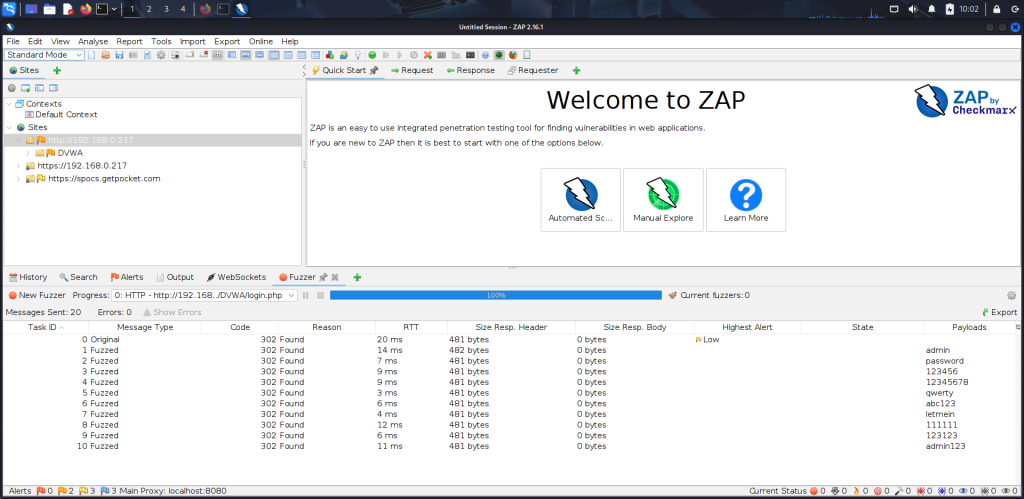Collapse the Contexts tree node

coord(9,104)
